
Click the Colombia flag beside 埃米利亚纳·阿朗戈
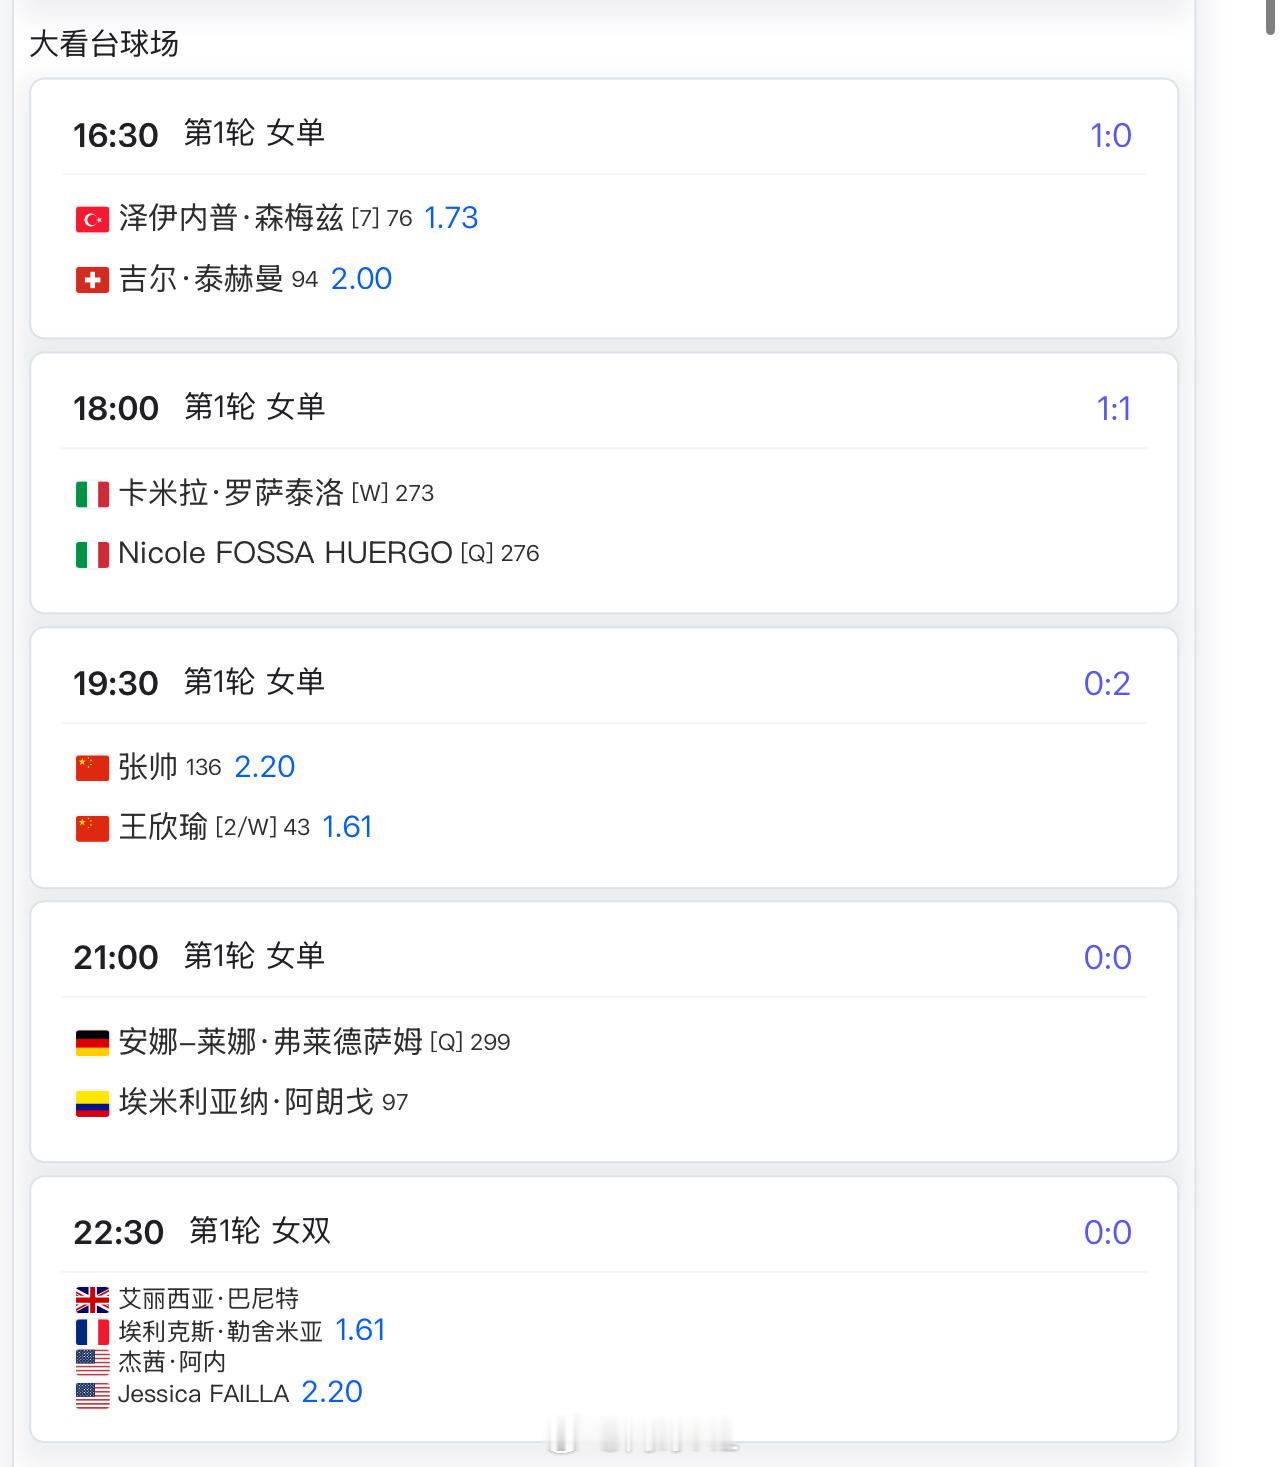(x=92, y=1103)
